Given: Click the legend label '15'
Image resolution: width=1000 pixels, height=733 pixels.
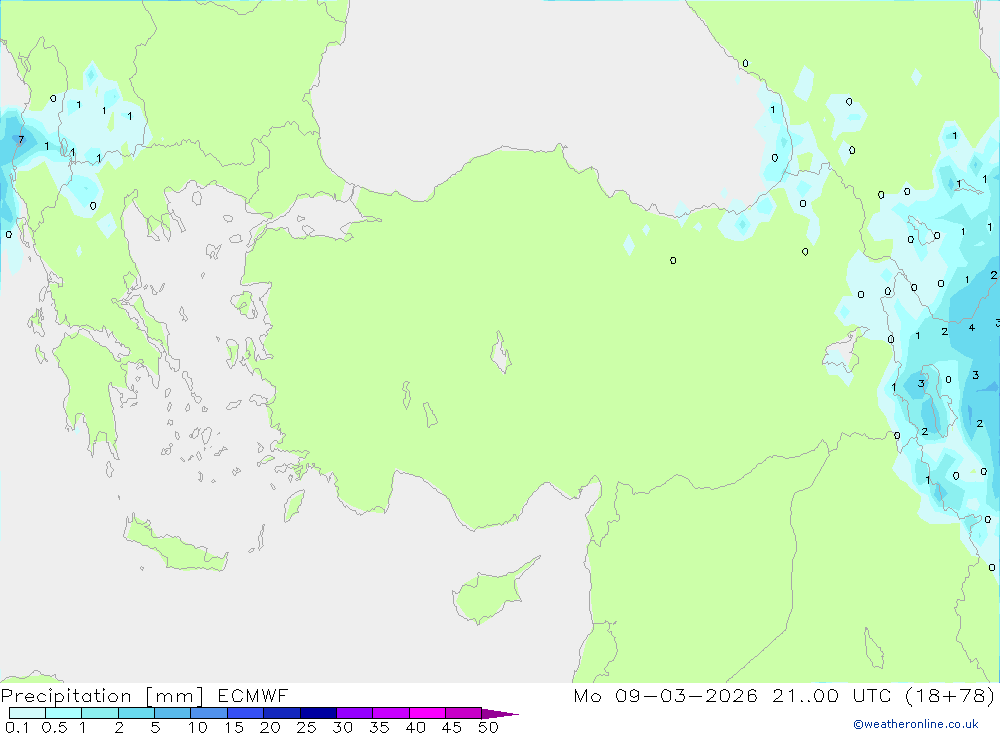Looking at the screenshot, I should pyautogui.click(x=234, y=727).
